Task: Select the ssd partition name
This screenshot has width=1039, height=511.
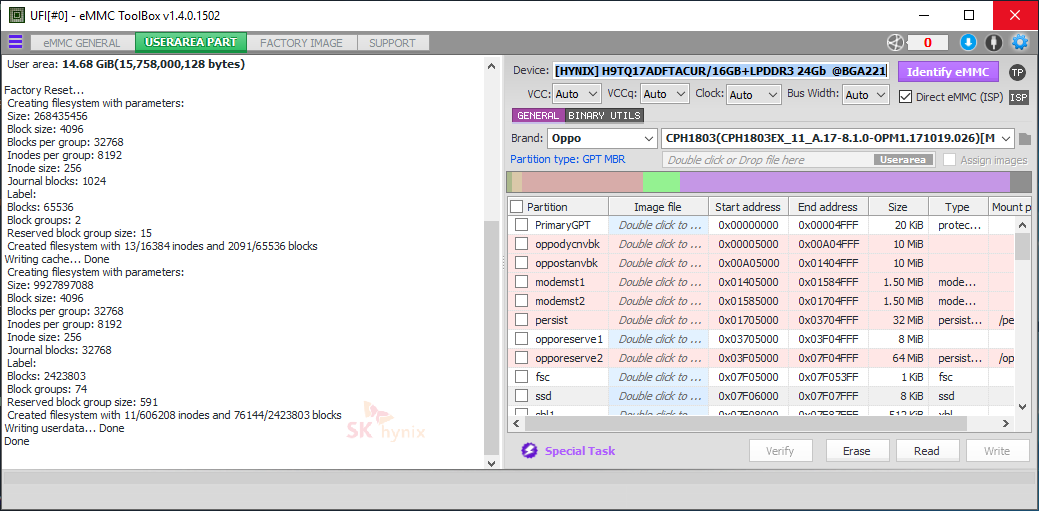Action: 543,396
